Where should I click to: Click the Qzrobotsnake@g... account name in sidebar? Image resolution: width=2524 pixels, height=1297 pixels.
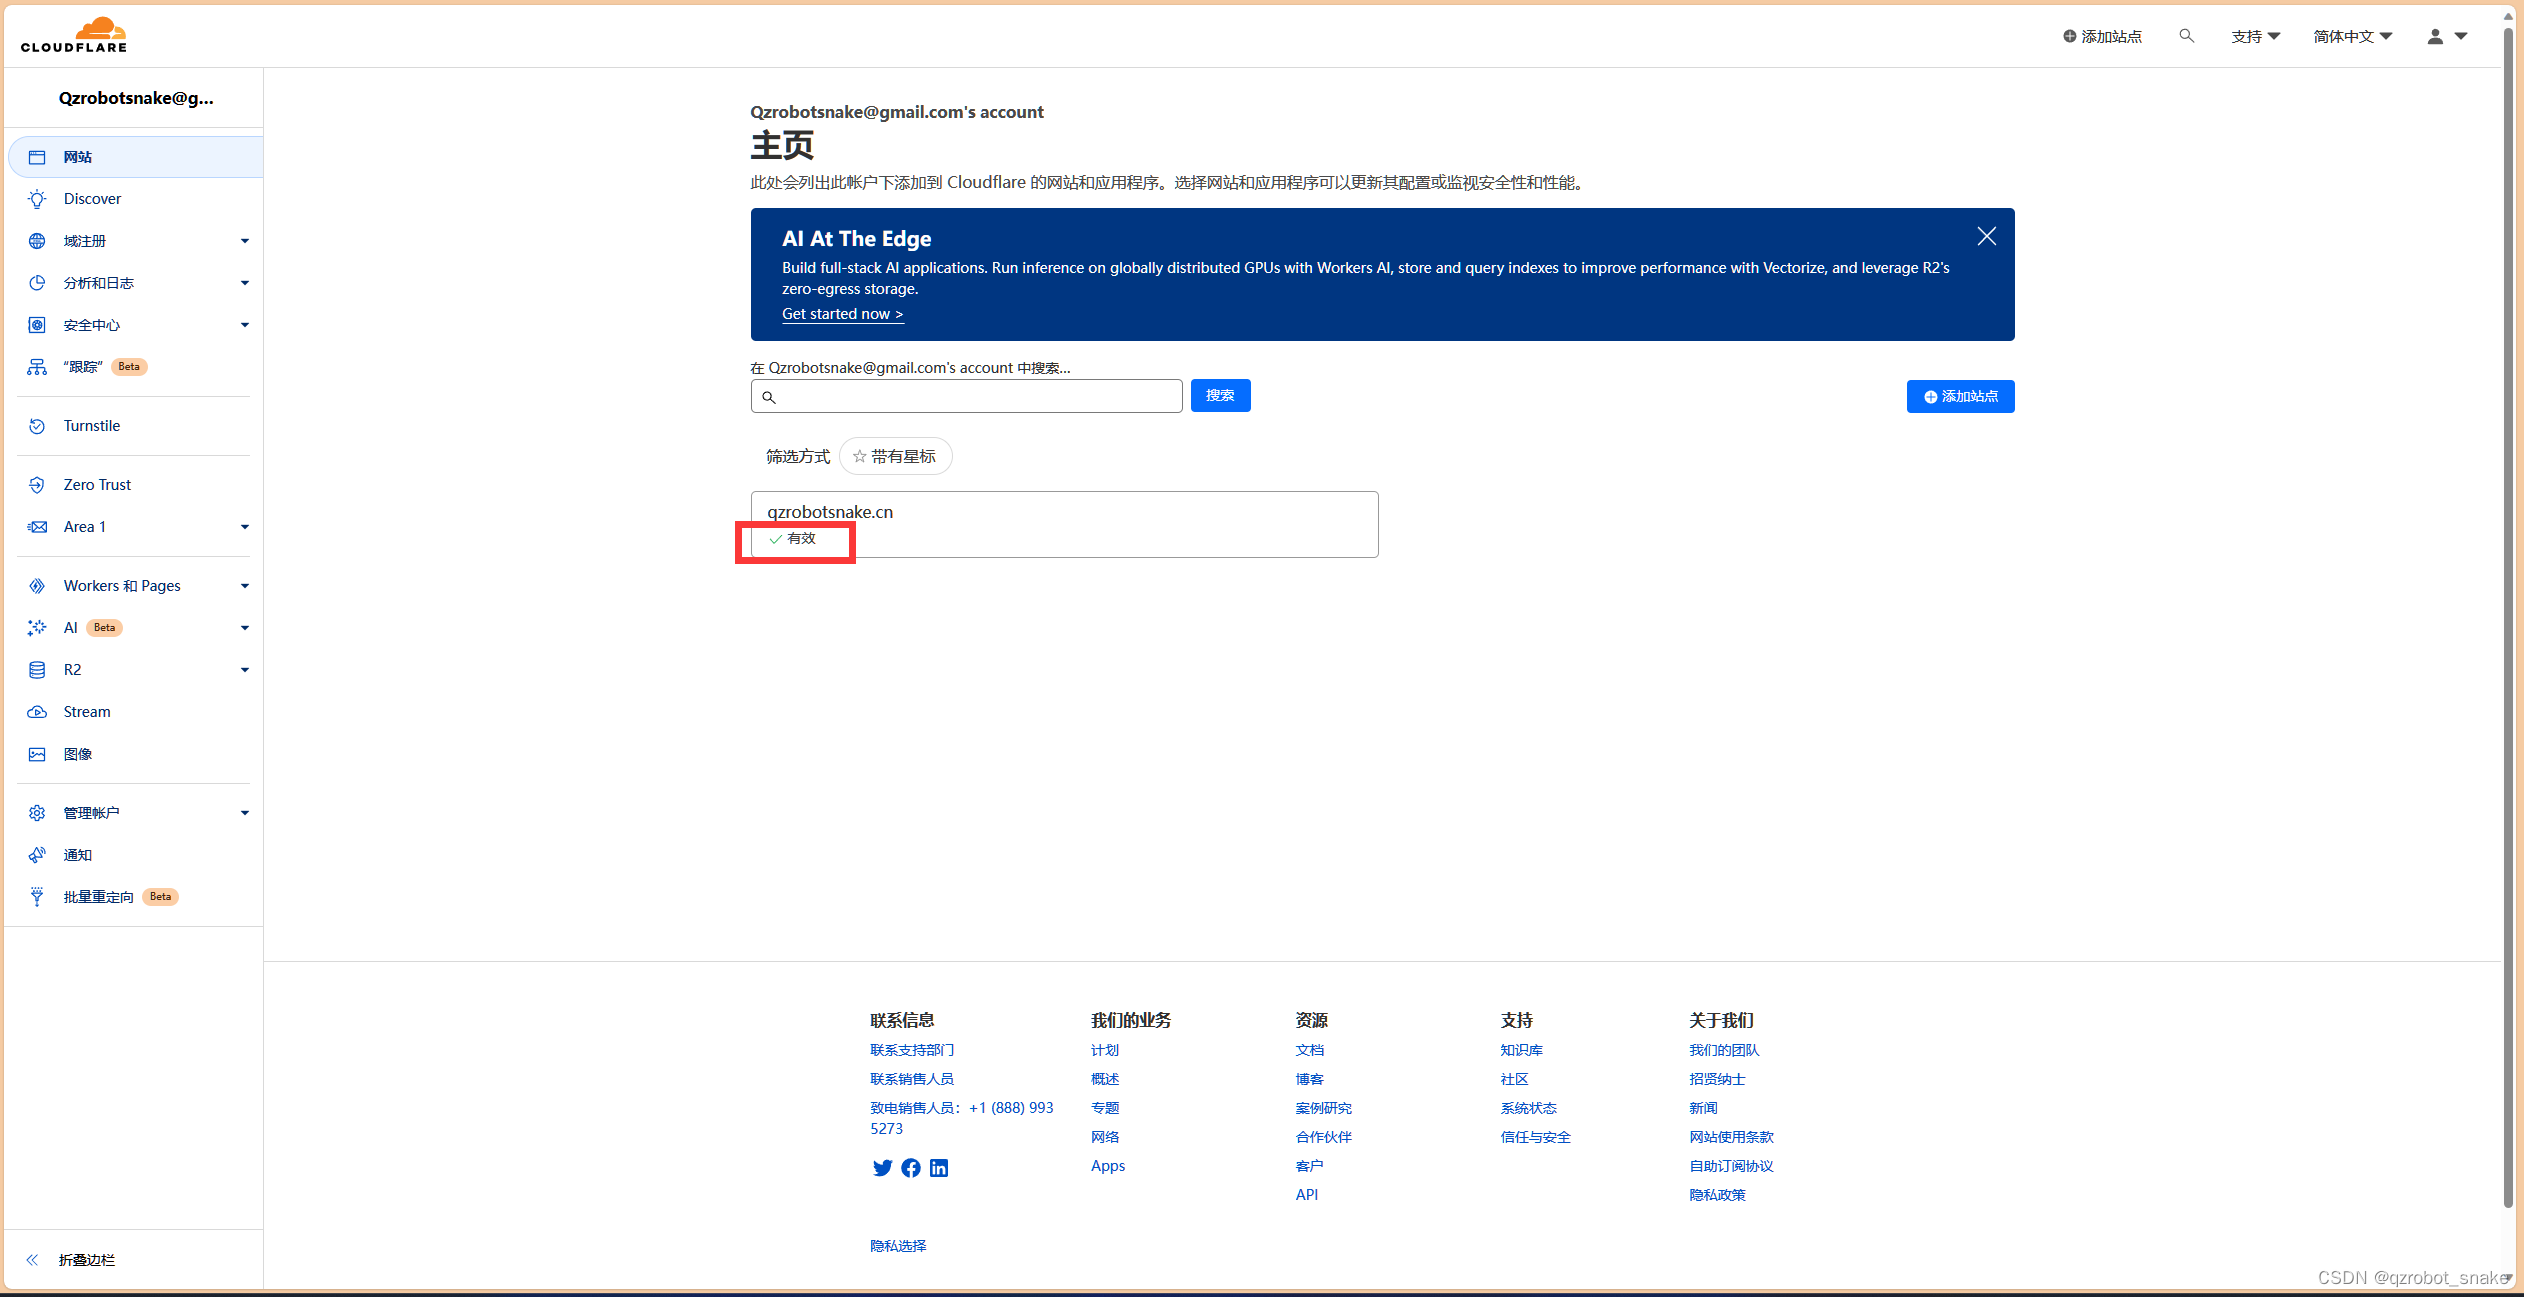pos(136,98)
